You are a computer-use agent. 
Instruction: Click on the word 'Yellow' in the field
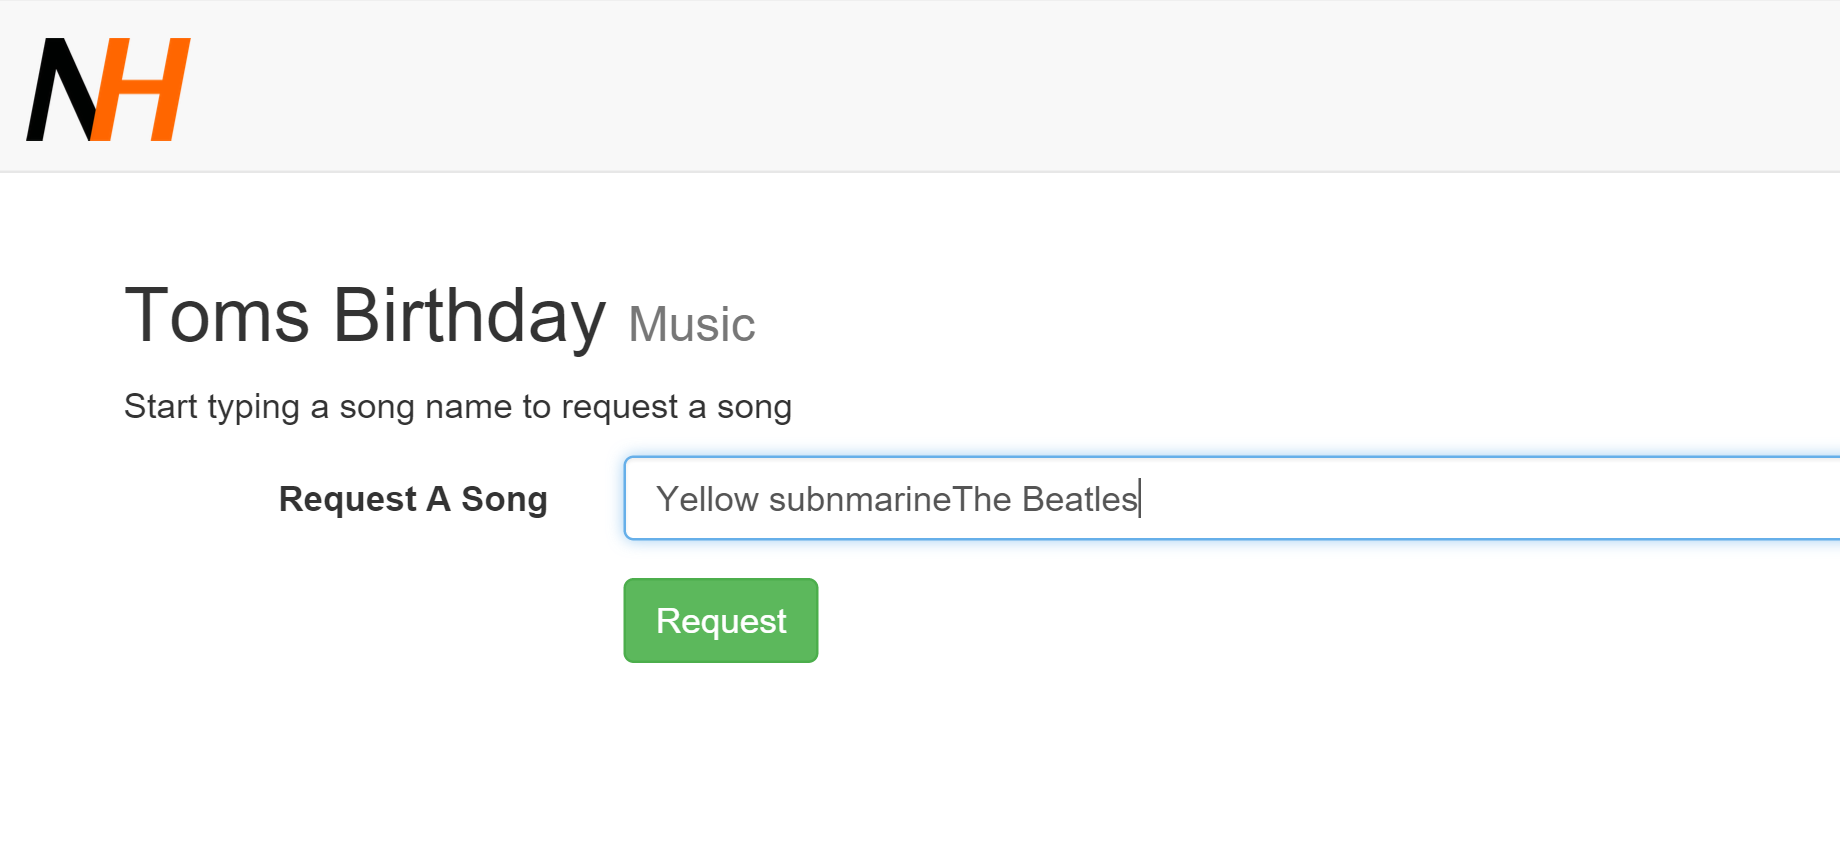[707, 499]
